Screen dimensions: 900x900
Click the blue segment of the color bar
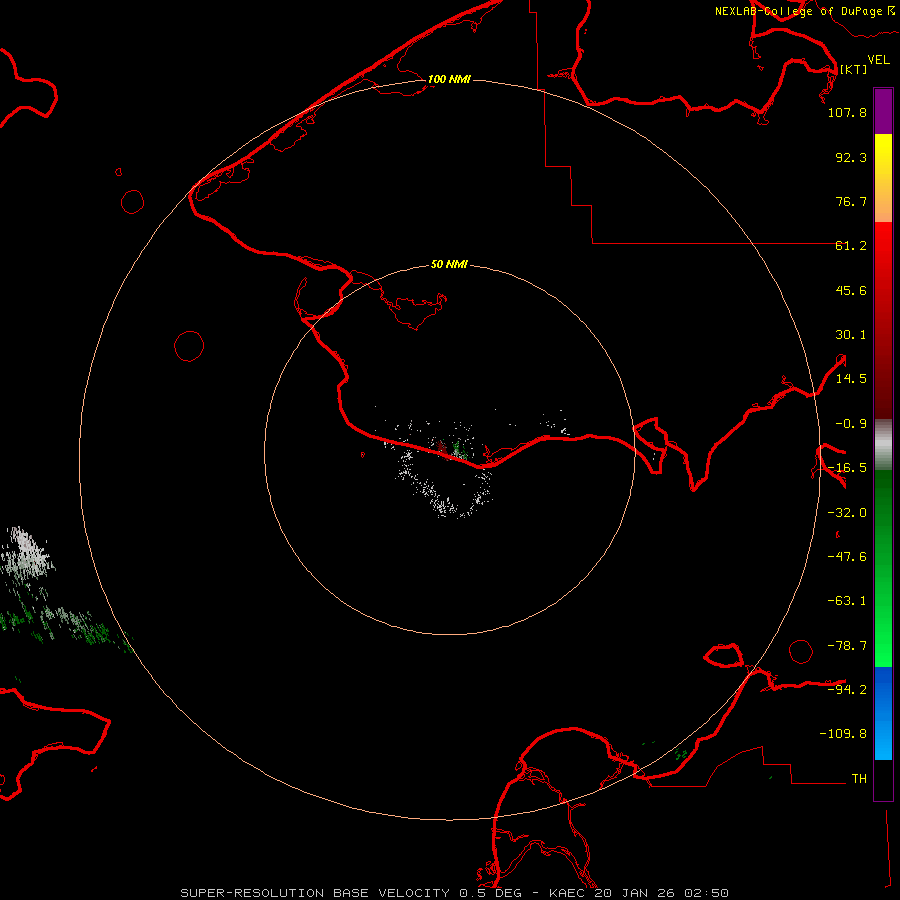[883, 713]
